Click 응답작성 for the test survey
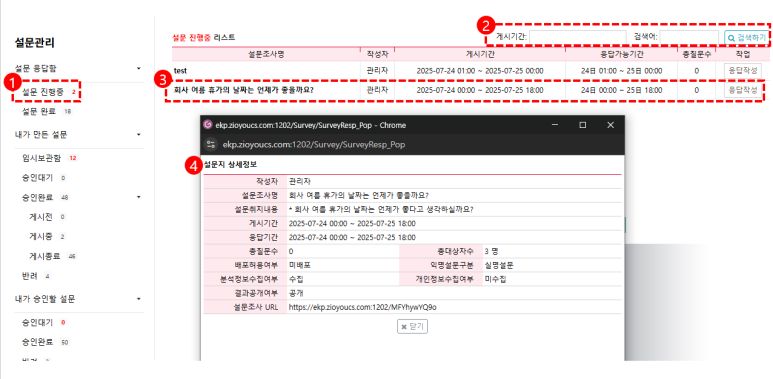 [x=742, y=70]
